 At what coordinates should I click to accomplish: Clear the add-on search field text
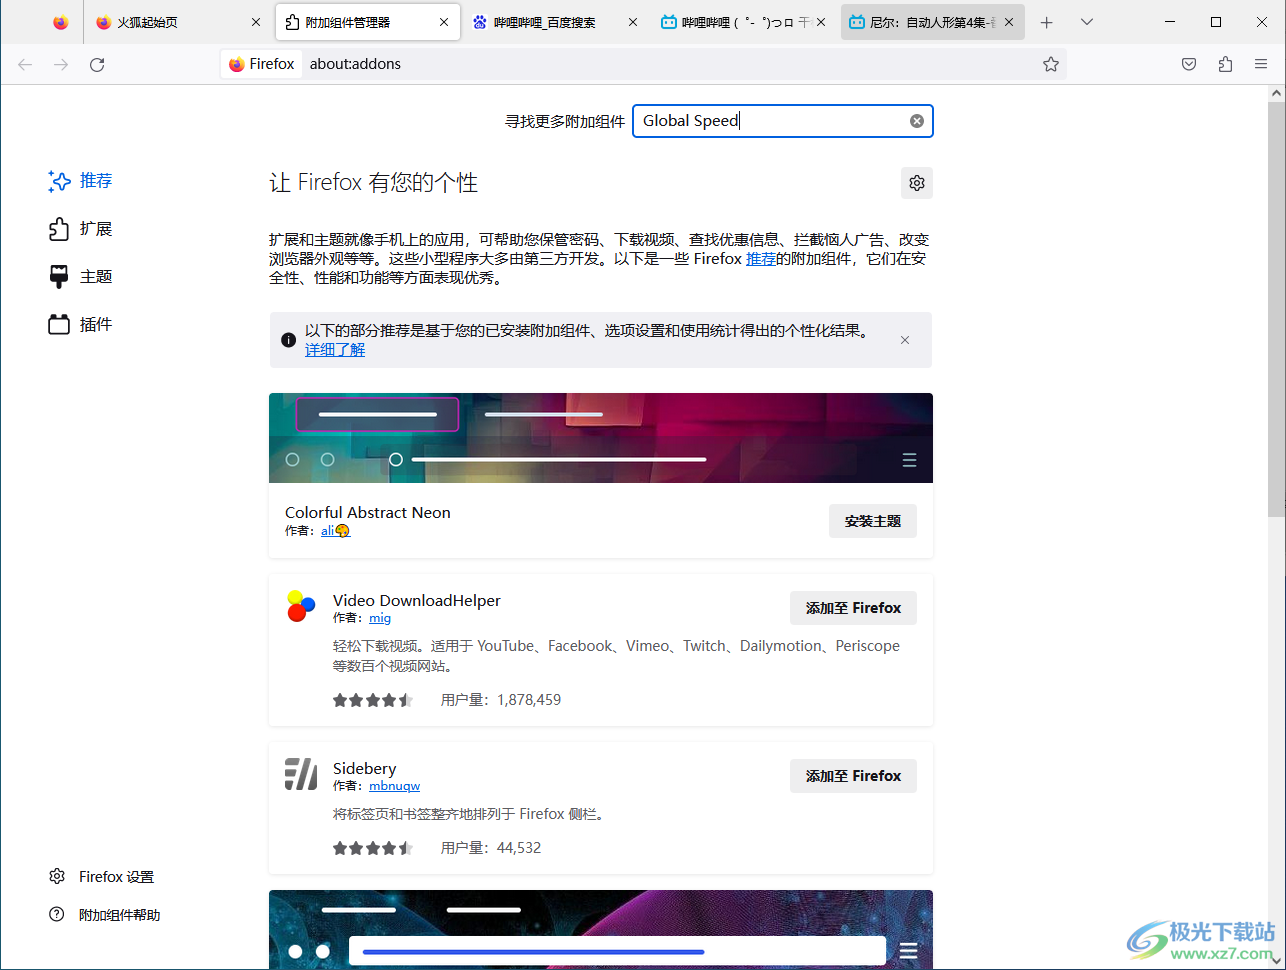coord(917,121)
